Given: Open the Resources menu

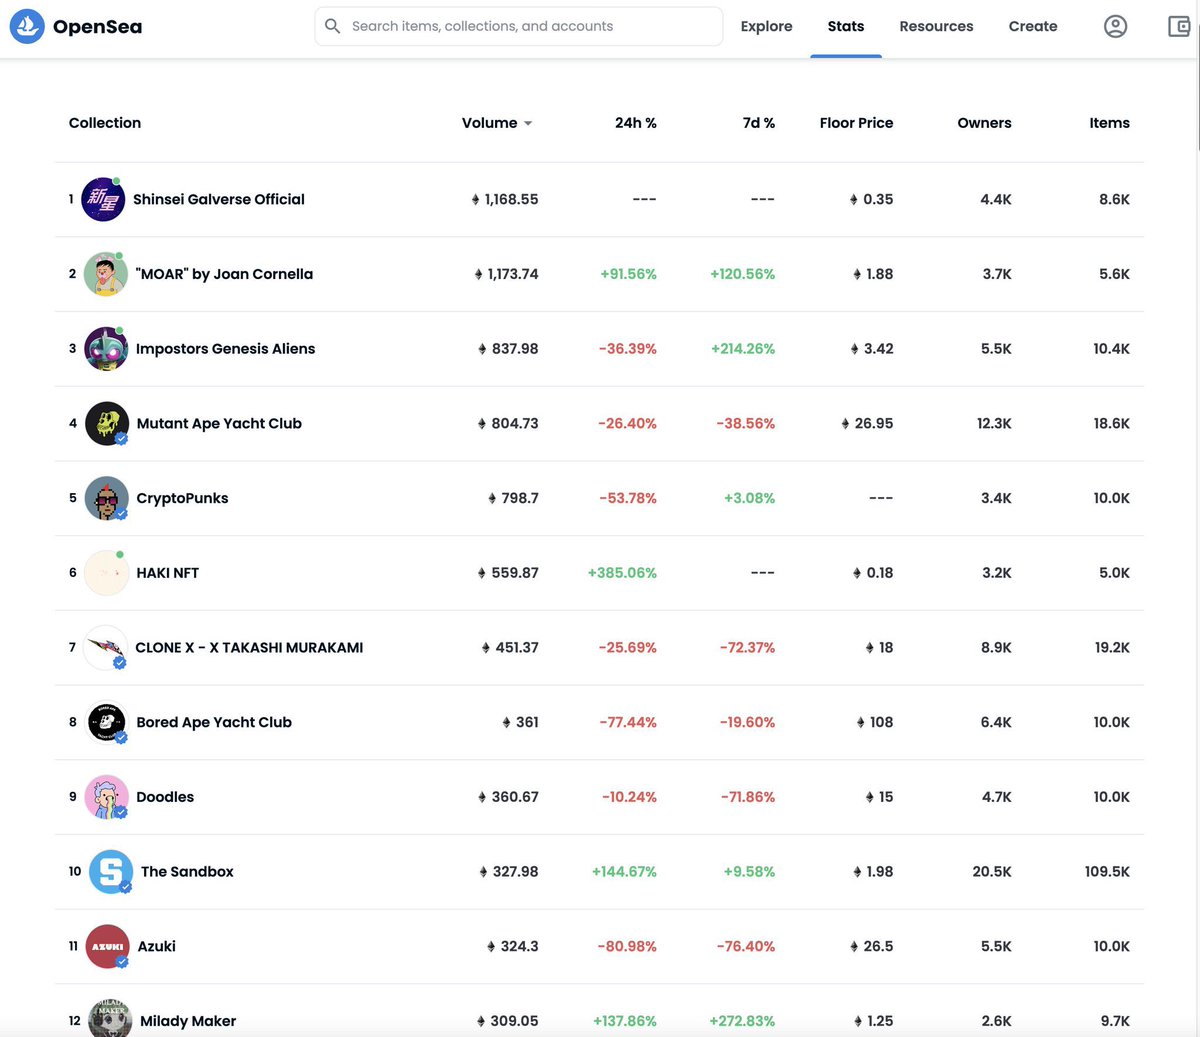Looking at the screenshot, I should click(936, 26).
